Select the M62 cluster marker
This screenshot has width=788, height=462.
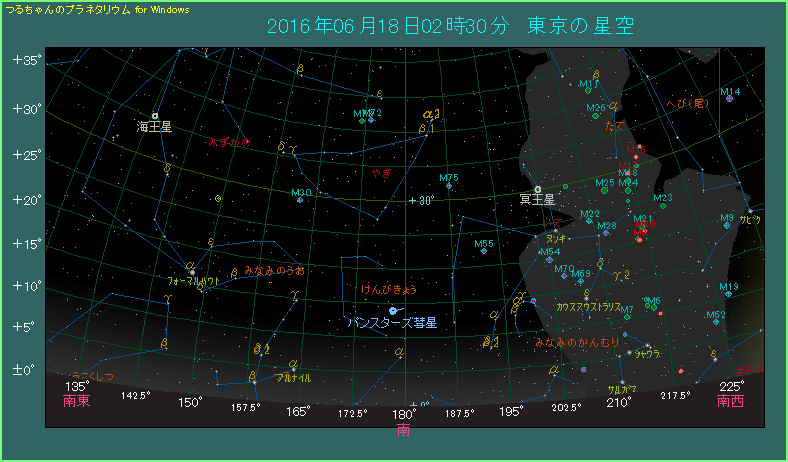(x=716, y=322)
